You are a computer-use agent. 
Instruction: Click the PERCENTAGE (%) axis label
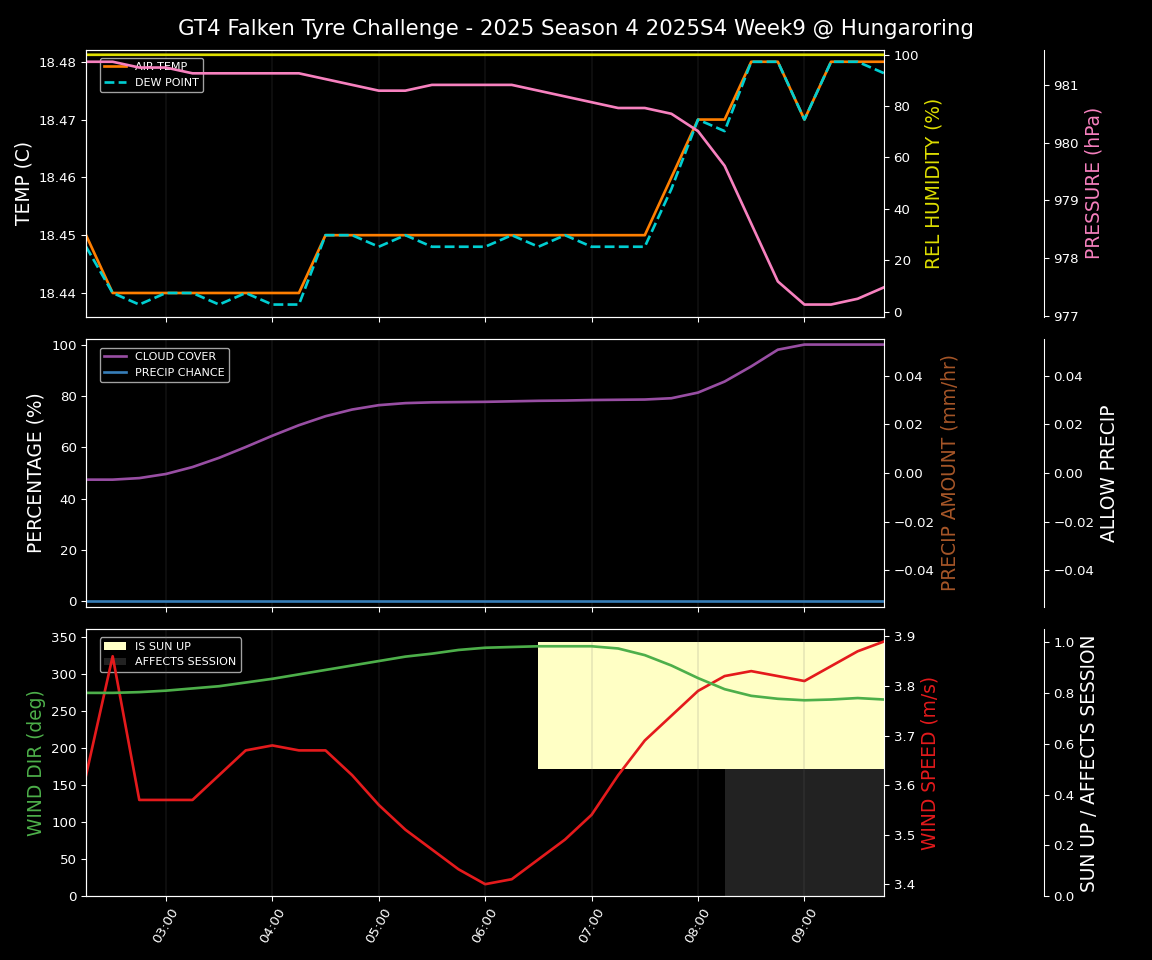(36, 473)
